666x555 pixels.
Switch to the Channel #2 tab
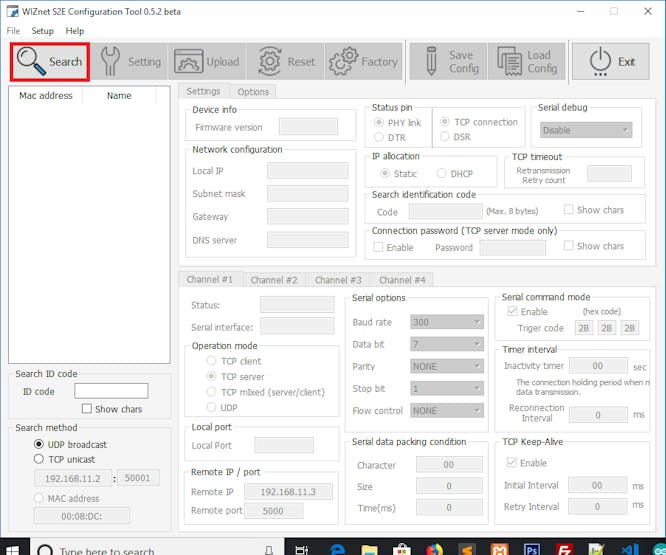tap(274, 280)
